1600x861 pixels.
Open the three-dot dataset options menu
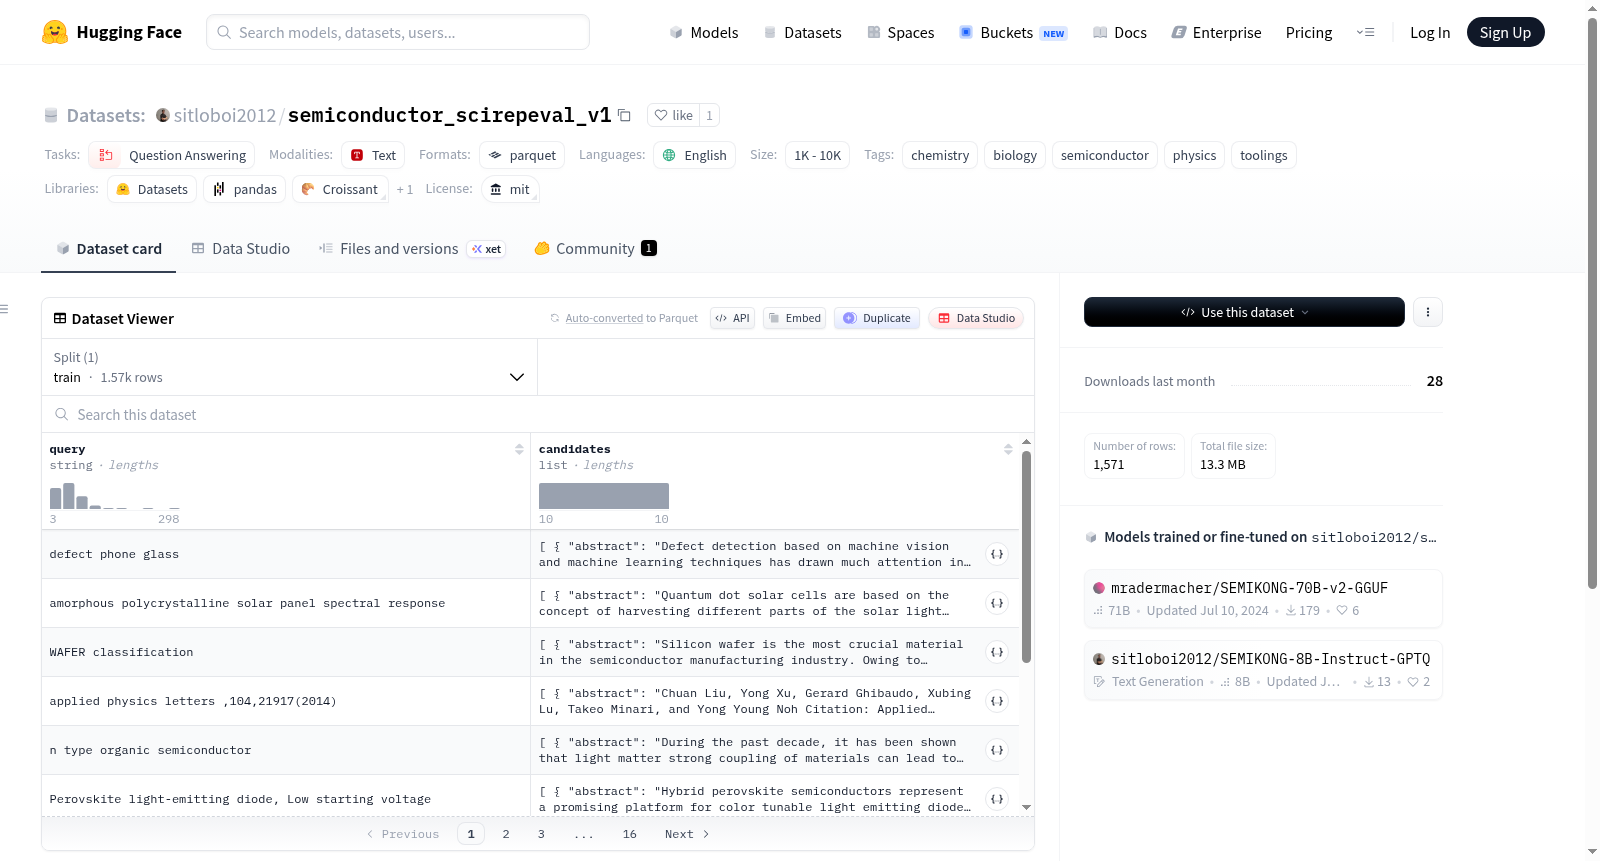[x=1427, y=312]
